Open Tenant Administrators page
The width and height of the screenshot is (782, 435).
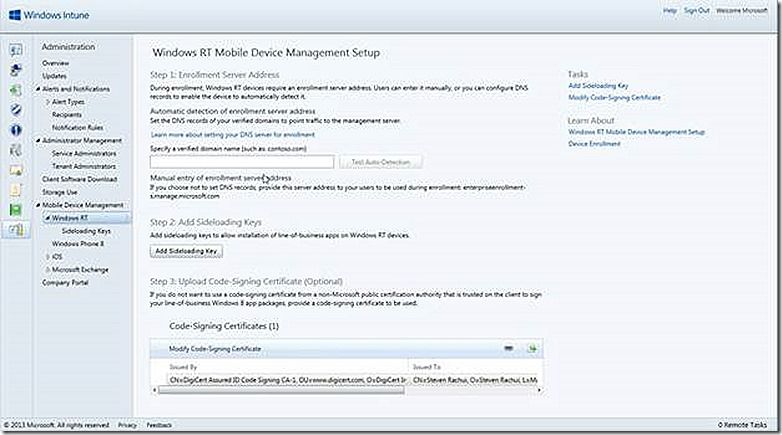pyautogui.click(x=84, y=167)
